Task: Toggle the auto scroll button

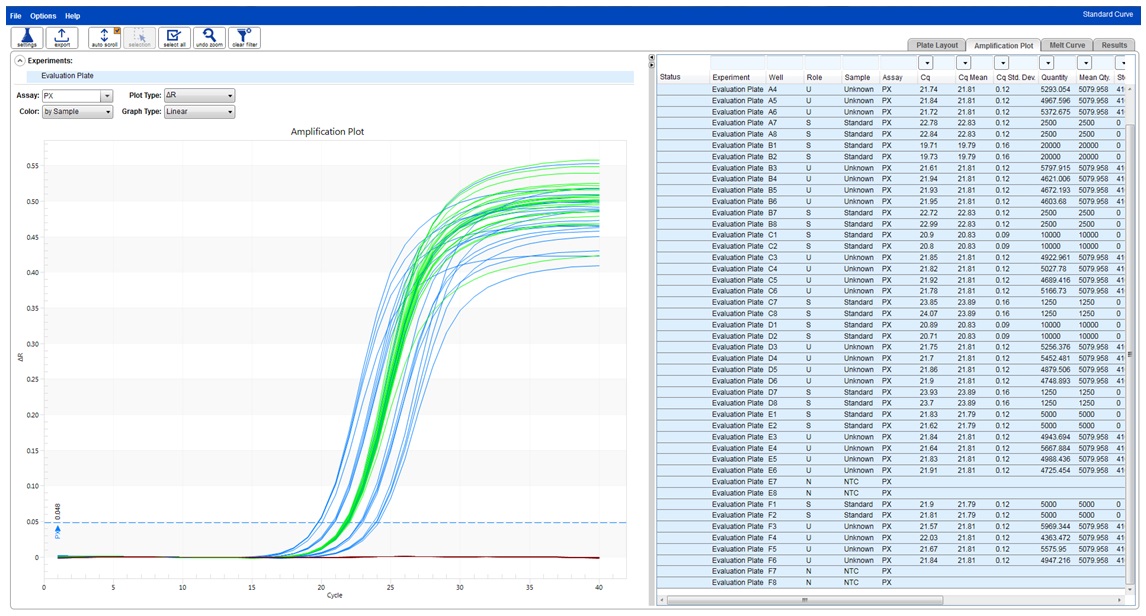Action: pyautogui.click(x=104, y=38)
